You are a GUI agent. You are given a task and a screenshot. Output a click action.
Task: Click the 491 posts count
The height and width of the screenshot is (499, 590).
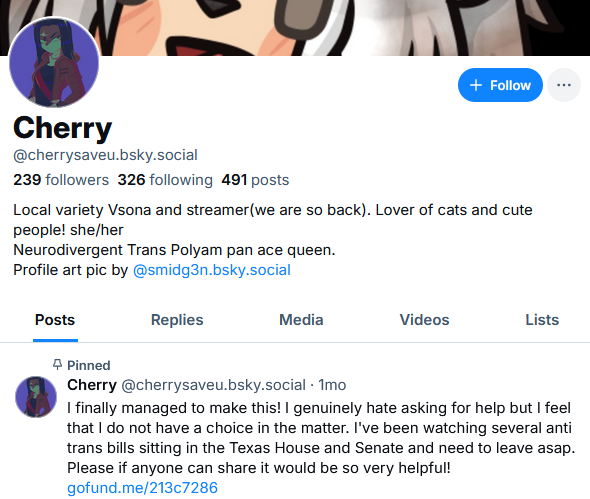click(255, 180)
